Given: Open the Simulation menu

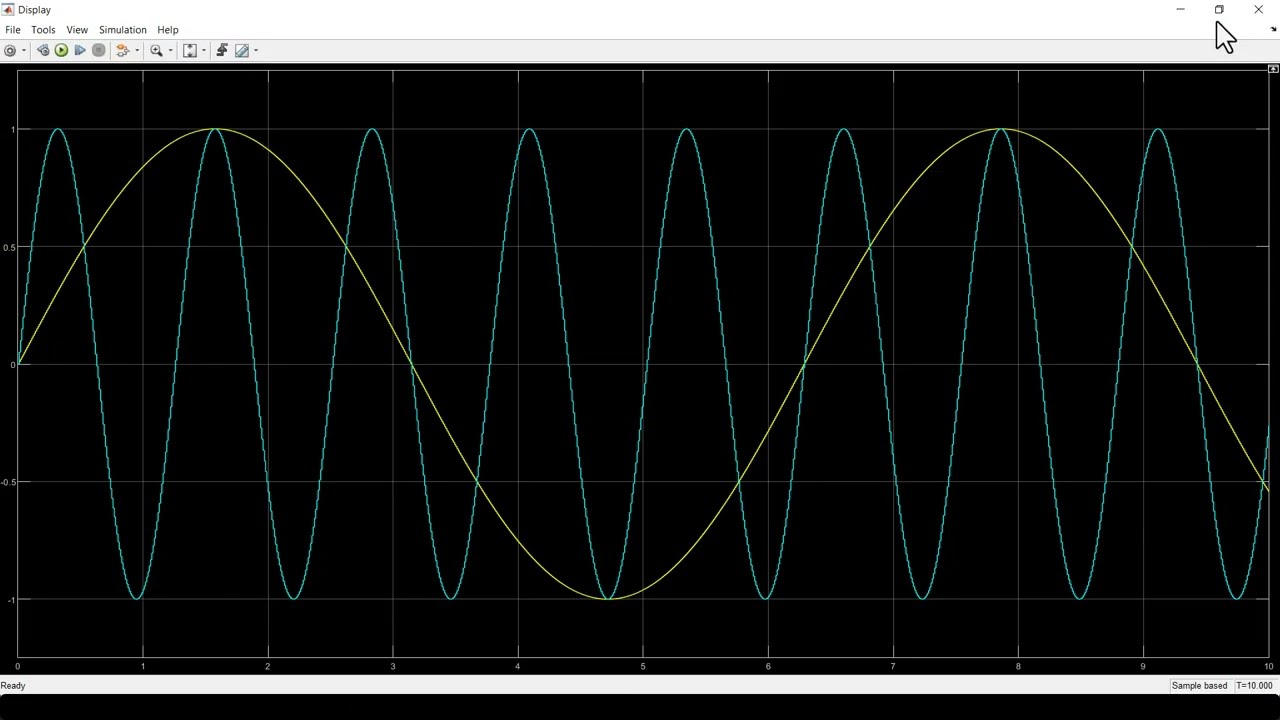Looking at the screenshot, I should [x=123, y=30].
